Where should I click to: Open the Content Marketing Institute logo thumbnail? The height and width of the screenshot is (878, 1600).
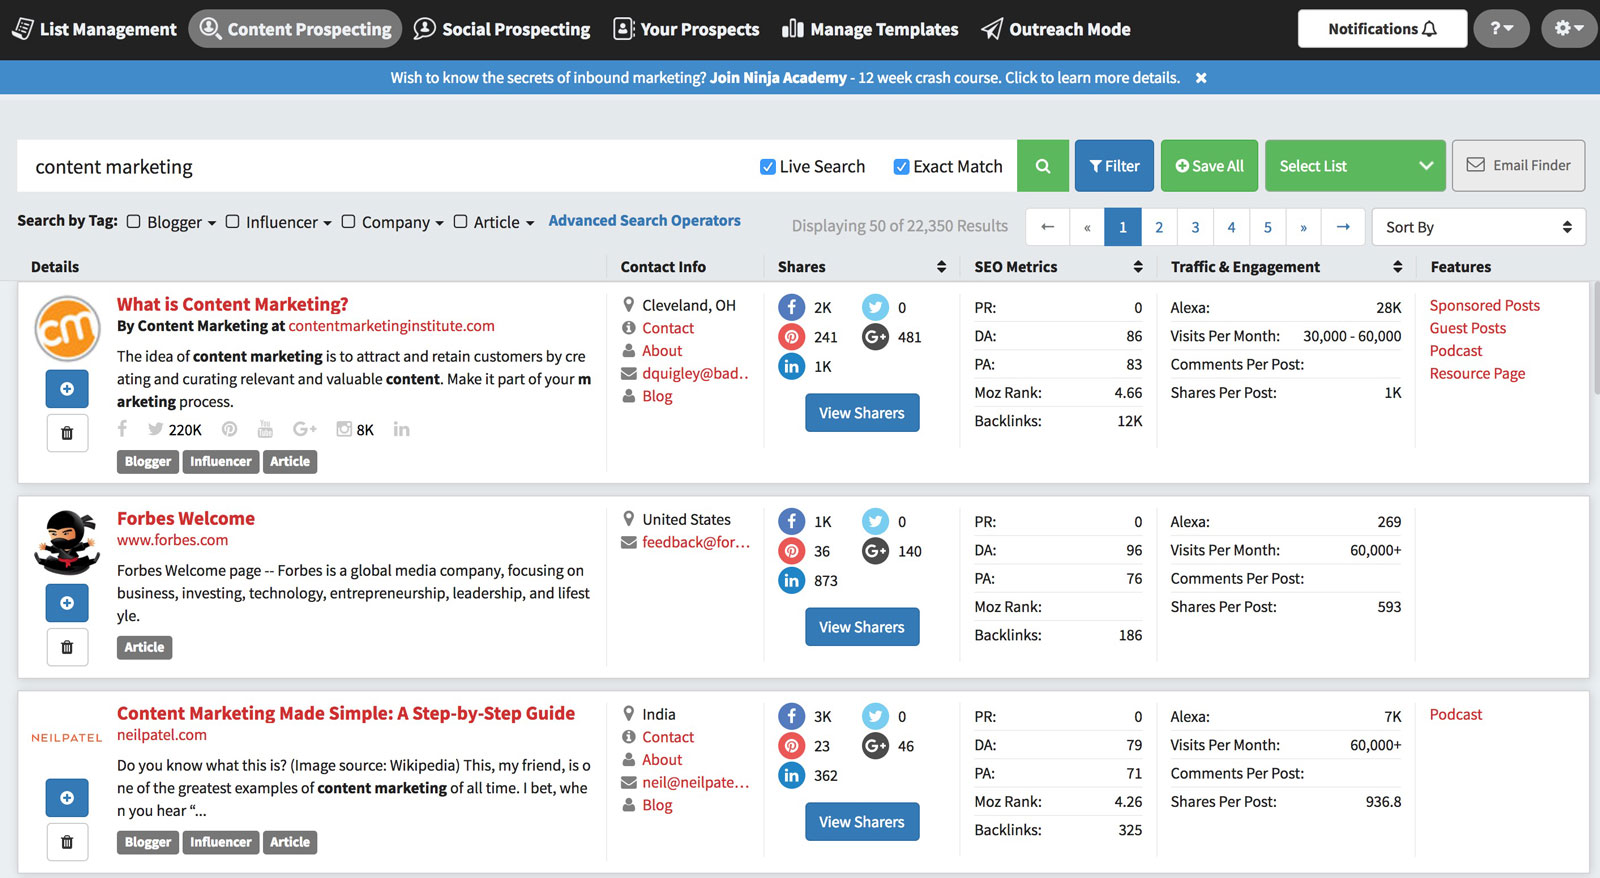point(67,328)
